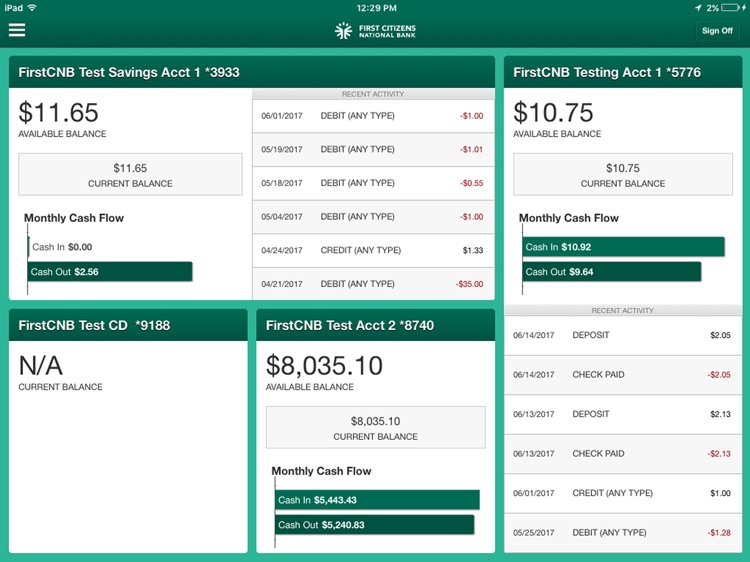
Task: Select the 05/19/2017 debit -$1.01 transaction
Action: tap(373, 149)
